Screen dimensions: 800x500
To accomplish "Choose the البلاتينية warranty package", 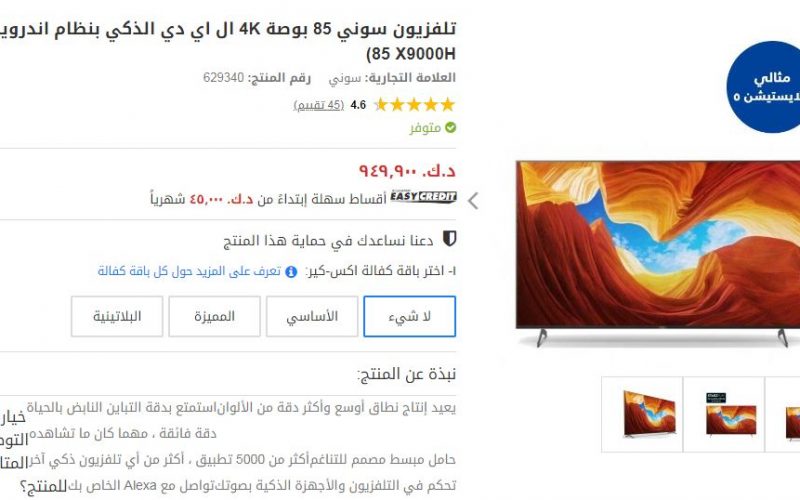I will (117, 316).
